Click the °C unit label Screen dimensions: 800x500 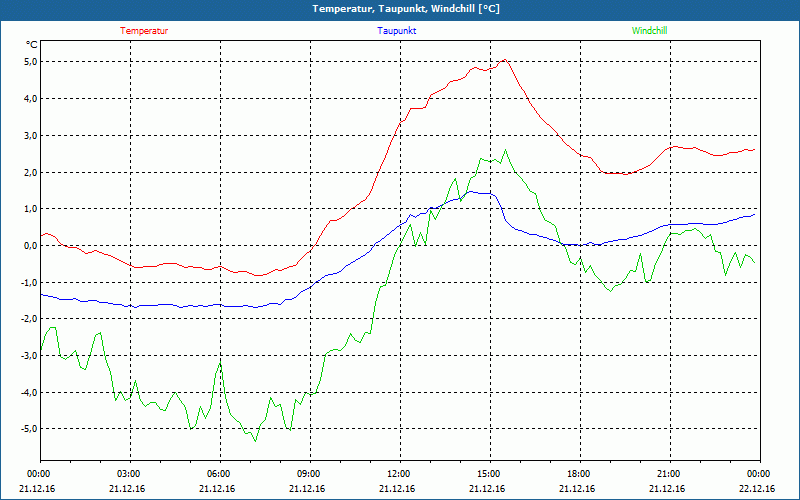click(x=32, y=45)
